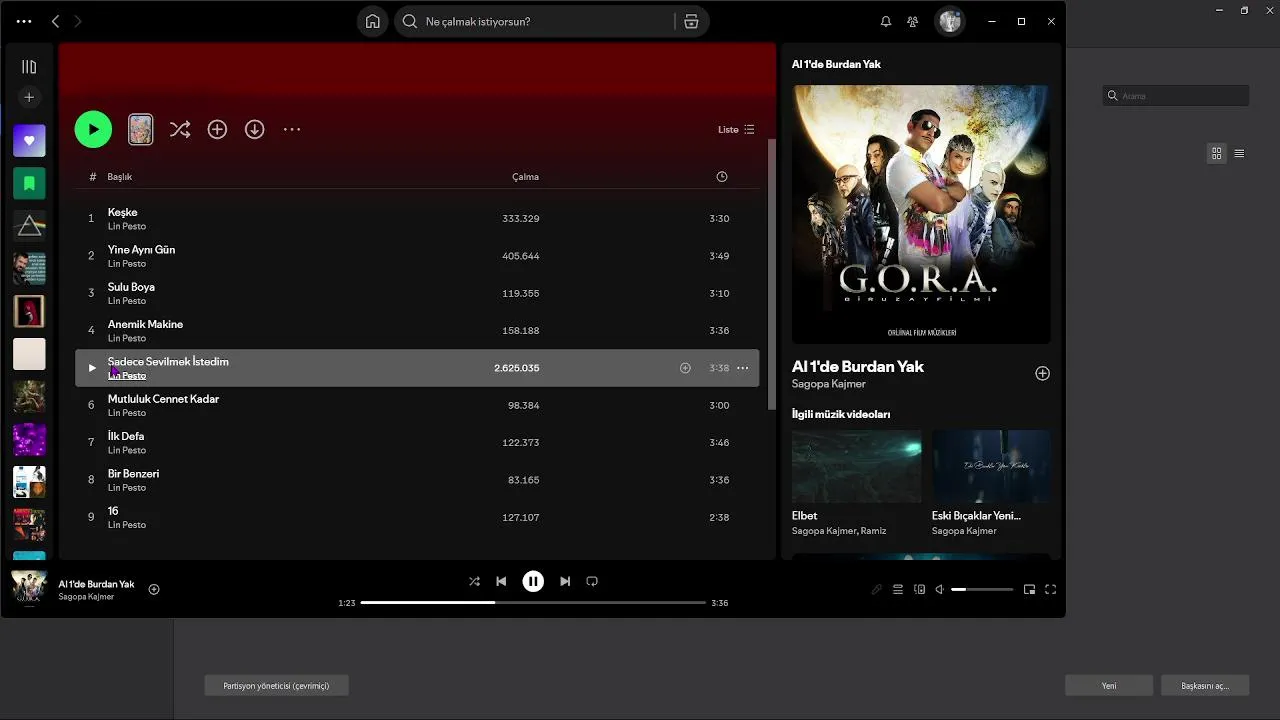Image resolution: width=1280 pixels, height=720 pixels.
Task: Mute volume with speaker icon
Action: (939, 590)
